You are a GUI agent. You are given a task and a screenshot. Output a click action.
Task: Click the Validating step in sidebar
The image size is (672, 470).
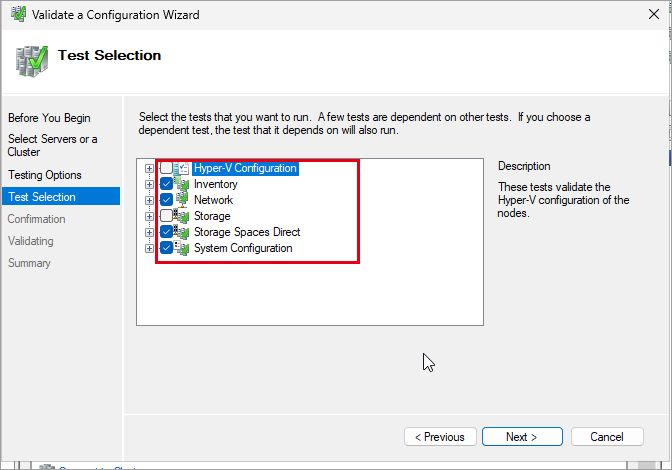pyautogui.click(x=30, y=241)
